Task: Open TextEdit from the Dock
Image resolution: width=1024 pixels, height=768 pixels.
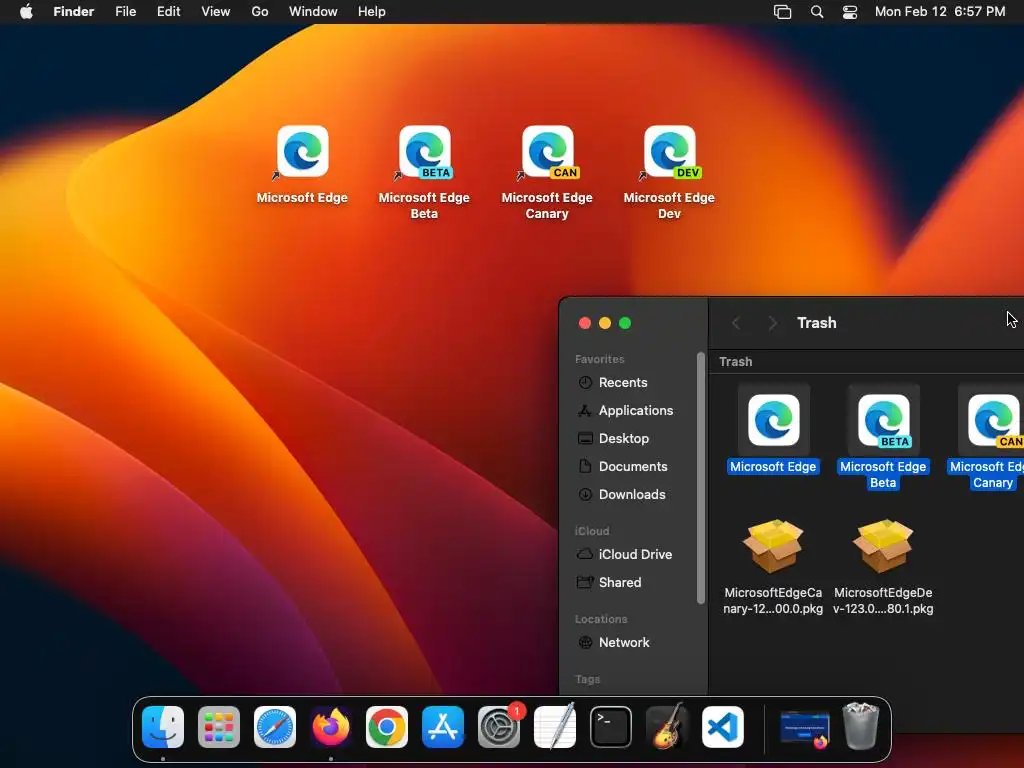Action: point(555,727)
